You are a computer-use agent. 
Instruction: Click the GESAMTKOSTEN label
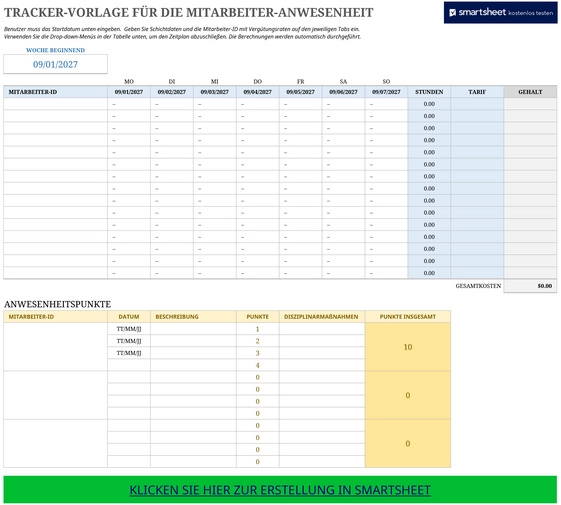tap(478, 286)
